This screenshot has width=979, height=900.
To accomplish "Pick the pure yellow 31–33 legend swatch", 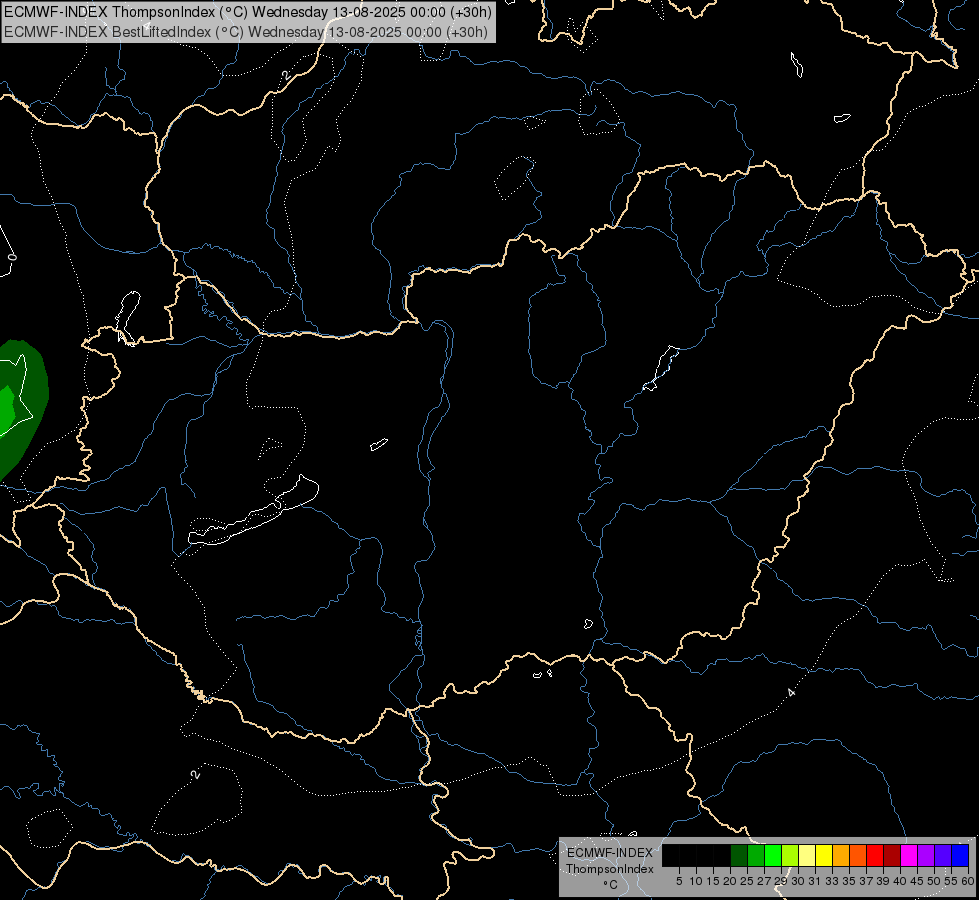I will (824, 855).
